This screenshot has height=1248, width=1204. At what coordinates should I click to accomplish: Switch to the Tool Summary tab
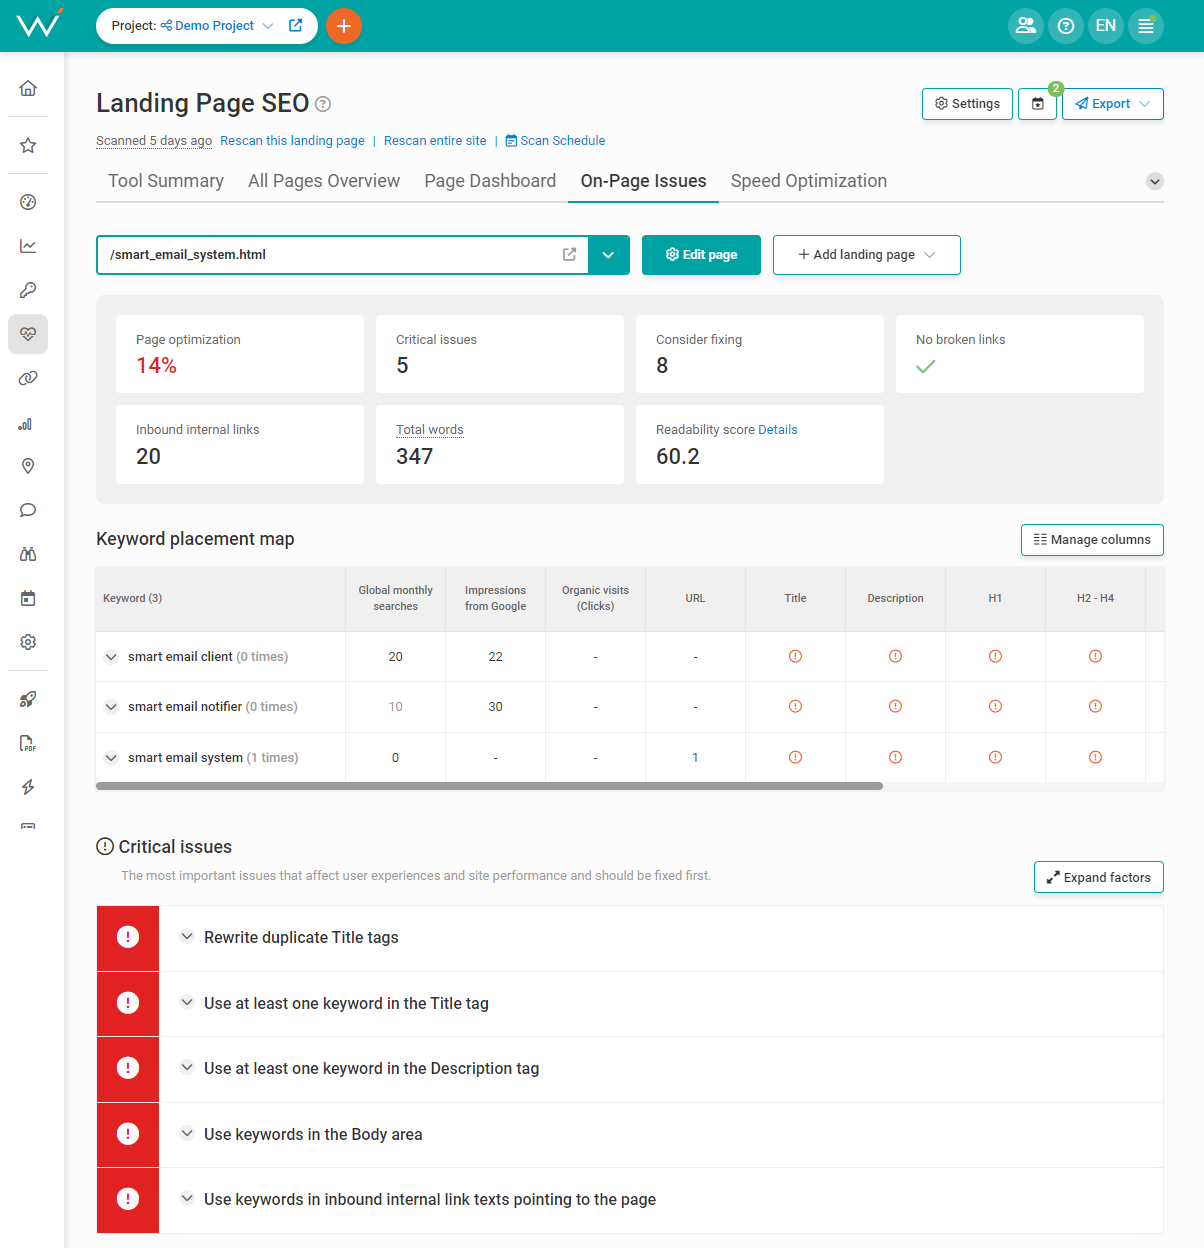pyautogui.click(x=166, y=181)
